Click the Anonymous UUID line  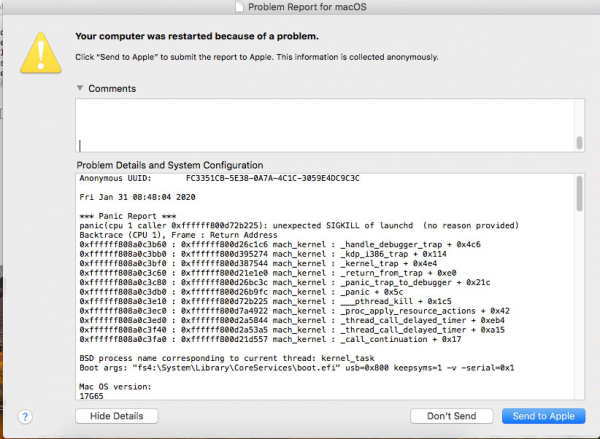[219, 177]
